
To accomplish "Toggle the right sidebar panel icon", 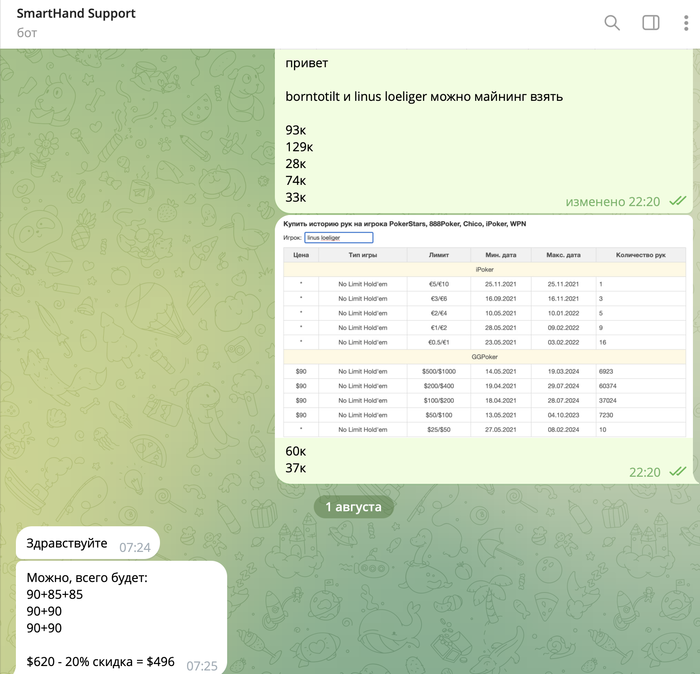I will tap(650, 23).
